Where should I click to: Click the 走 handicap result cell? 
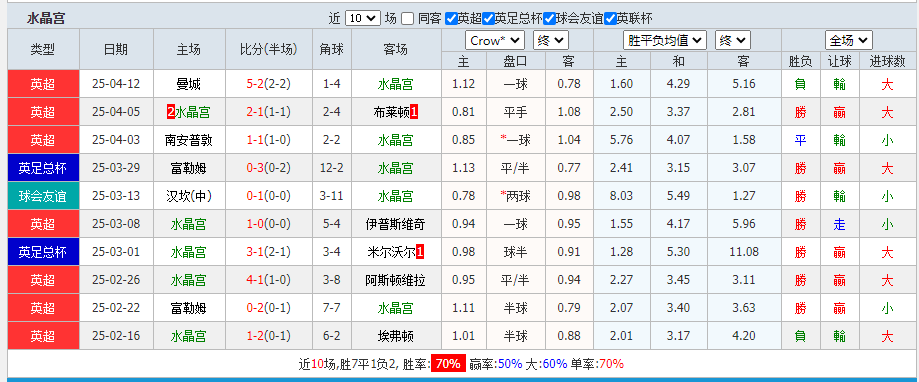click(839, 224)
